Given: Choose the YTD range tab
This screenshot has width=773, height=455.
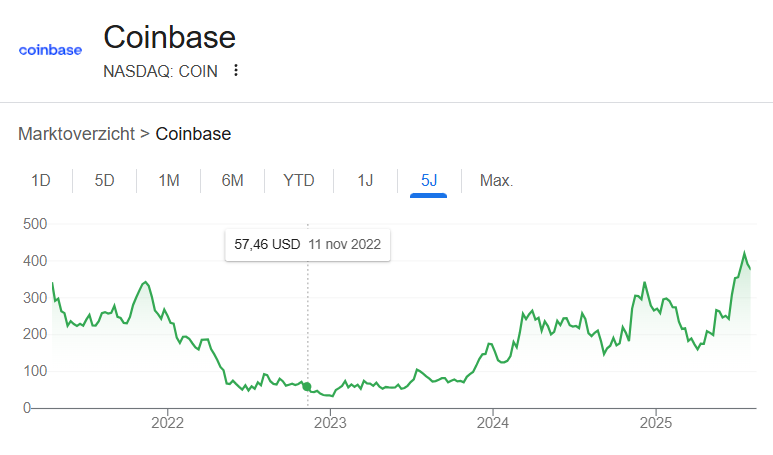Looking at the screenshot, I should 299,181.
